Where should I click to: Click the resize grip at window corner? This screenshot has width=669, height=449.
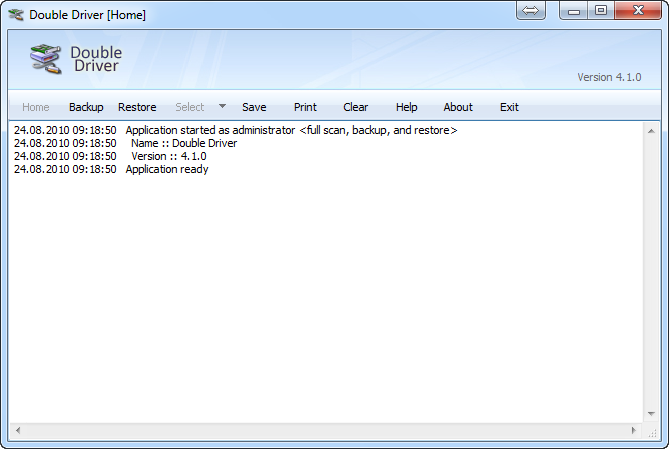pyautogui.click(x=653, y=434)
